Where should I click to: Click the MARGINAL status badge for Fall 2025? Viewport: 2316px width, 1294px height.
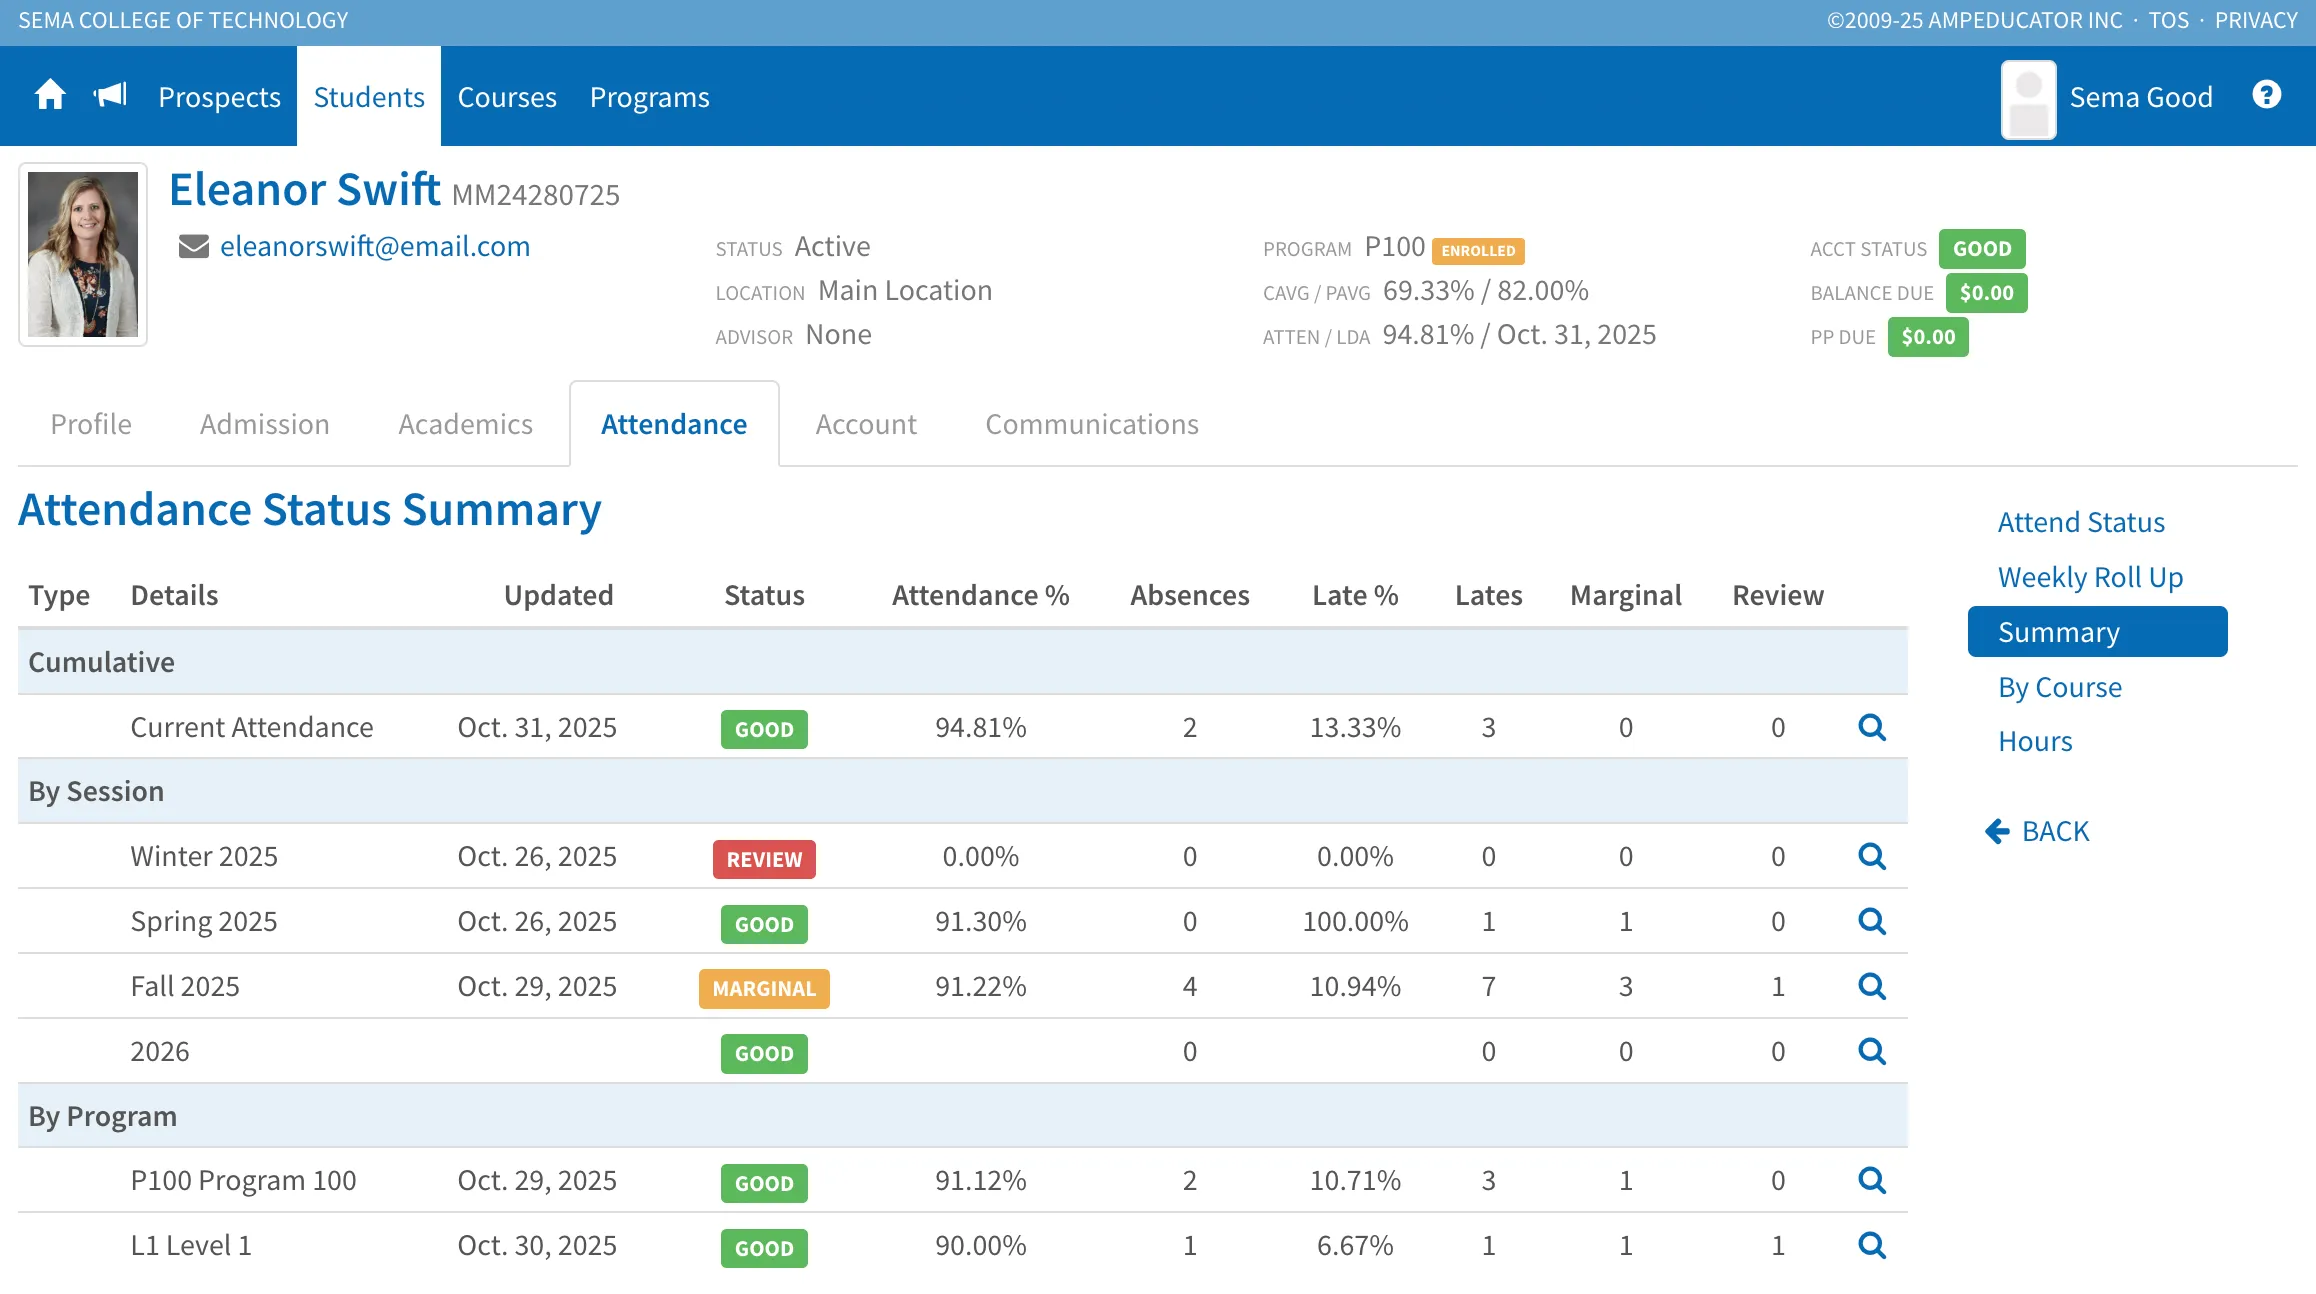pyautogui.click(x=764, y=989)
